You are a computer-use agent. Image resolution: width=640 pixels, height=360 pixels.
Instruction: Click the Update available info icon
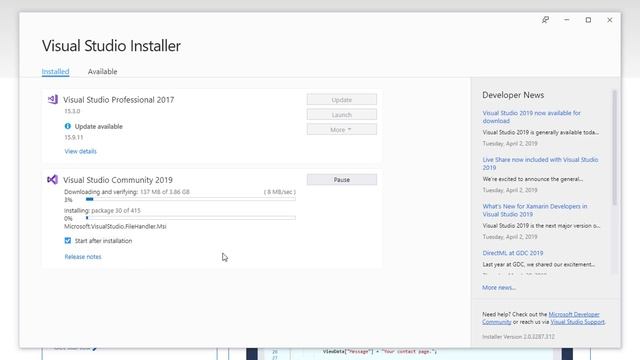(x=68, y=126)
